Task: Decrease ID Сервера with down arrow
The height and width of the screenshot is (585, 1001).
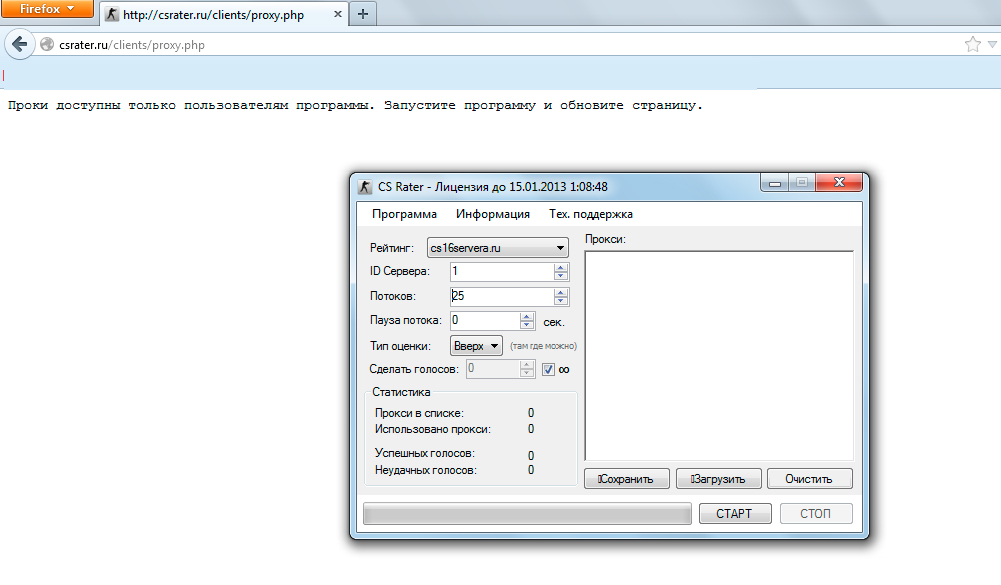Action: tap(561, 276)
